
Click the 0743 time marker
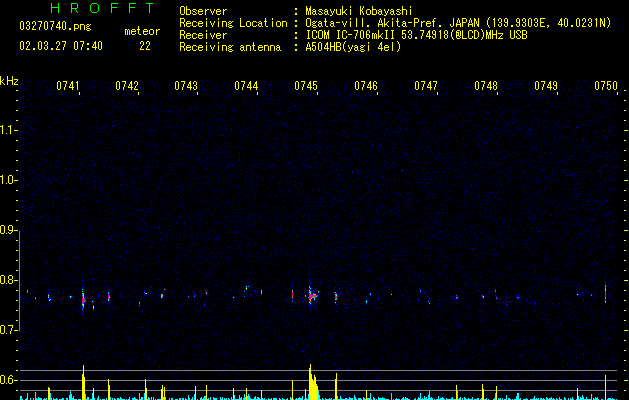coord(186,86)
